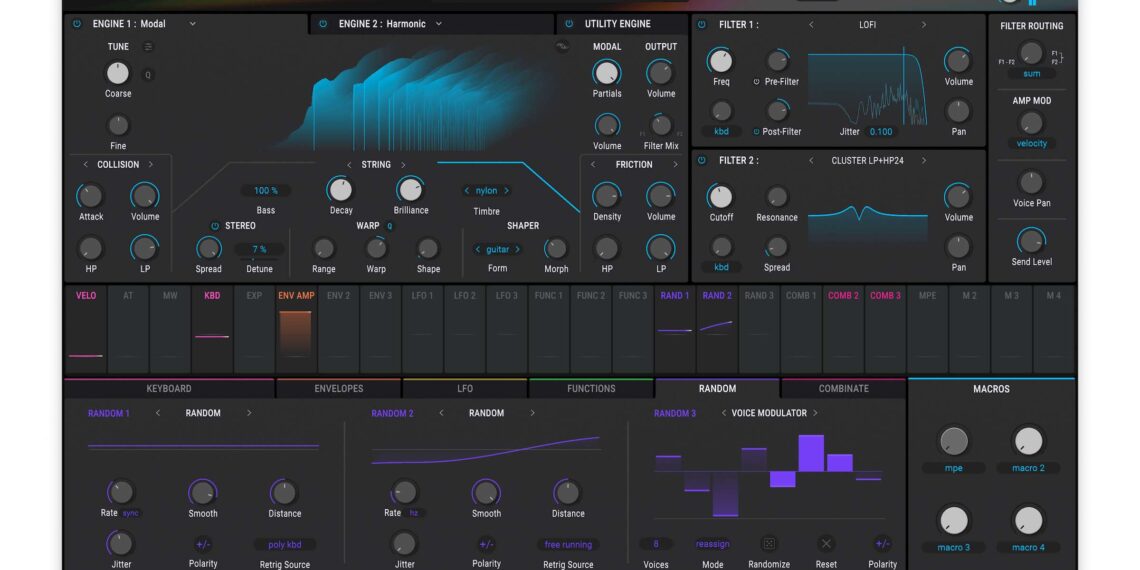Click the tune quantize Q icon beside Coarse

pos(148,74)
